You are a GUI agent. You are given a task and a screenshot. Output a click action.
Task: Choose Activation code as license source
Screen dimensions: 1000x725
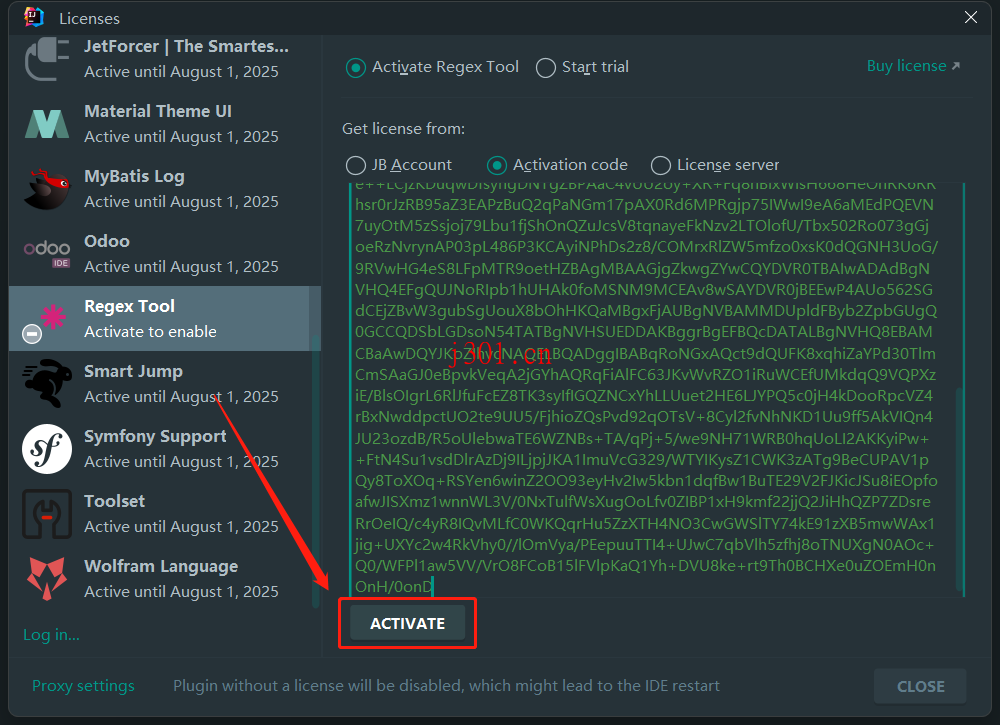pos(497,166)
